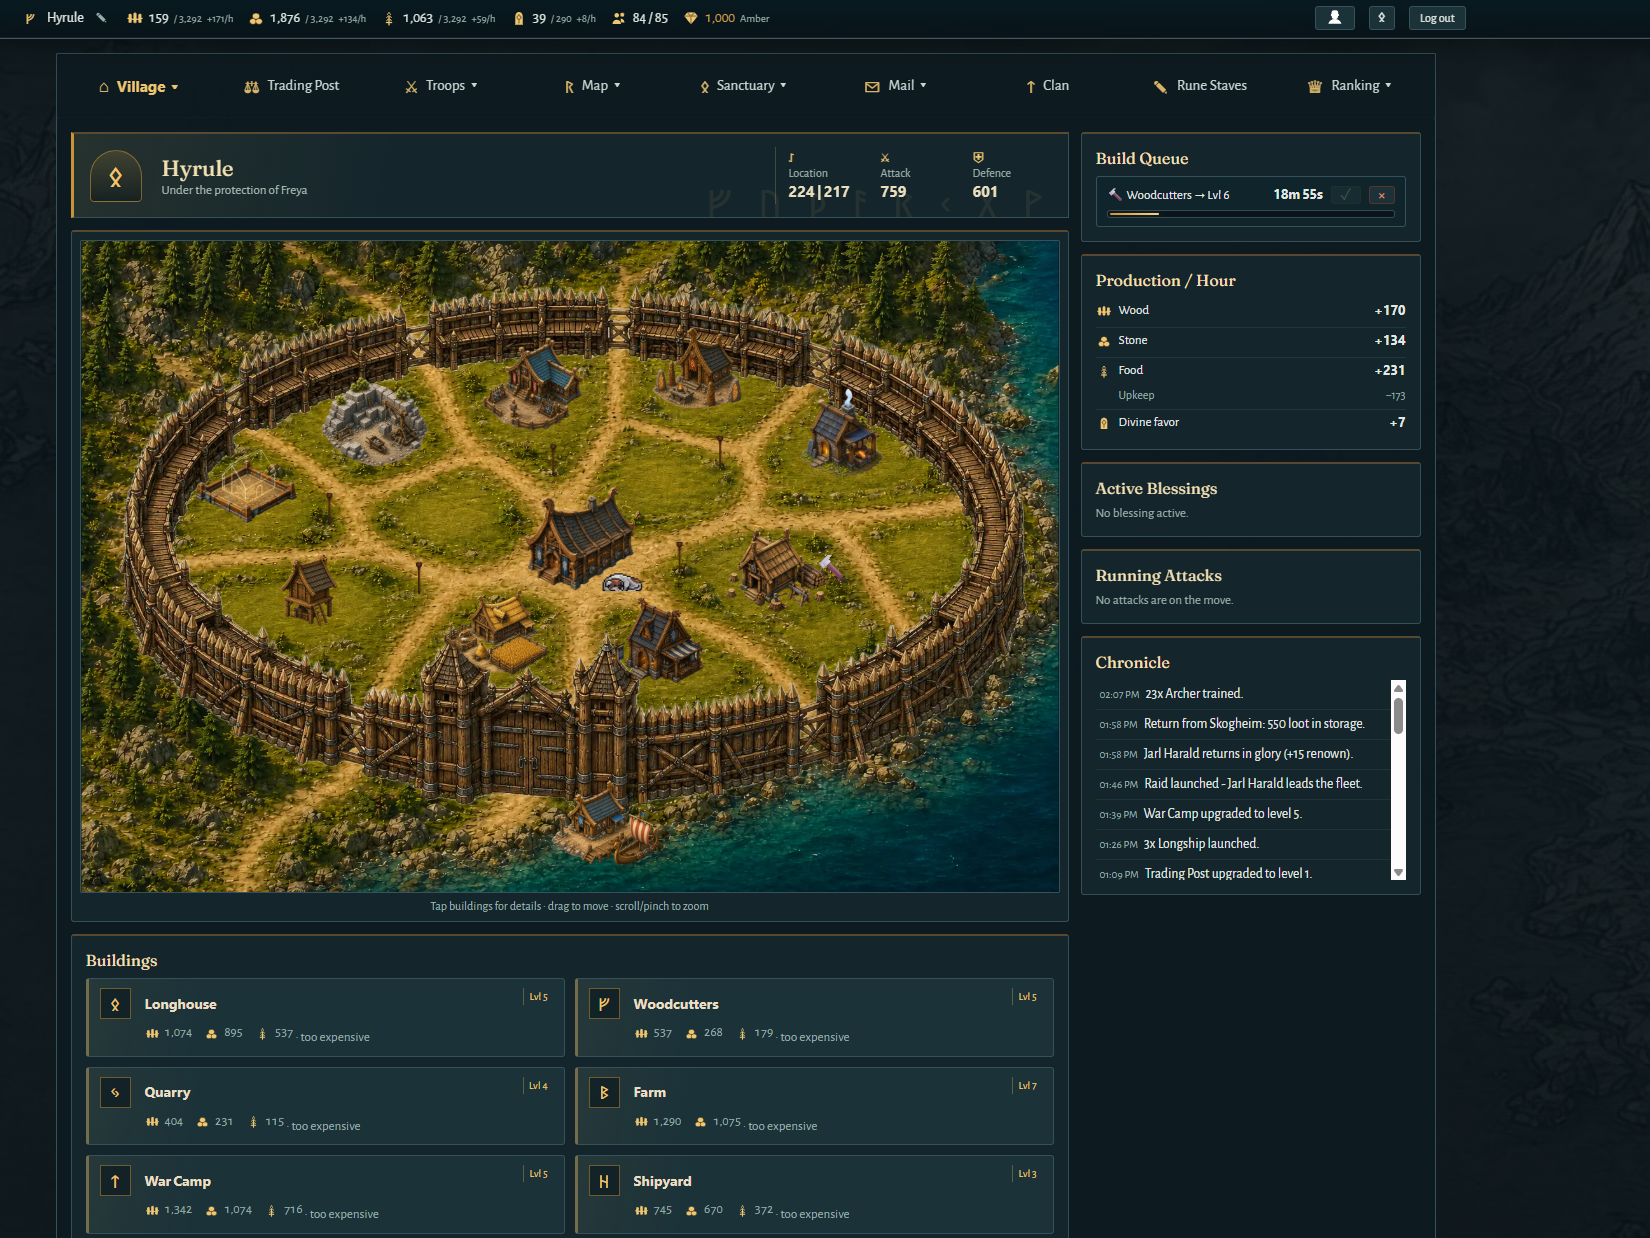Select the Quarry rune icon in Buildings

(115, 1092)
